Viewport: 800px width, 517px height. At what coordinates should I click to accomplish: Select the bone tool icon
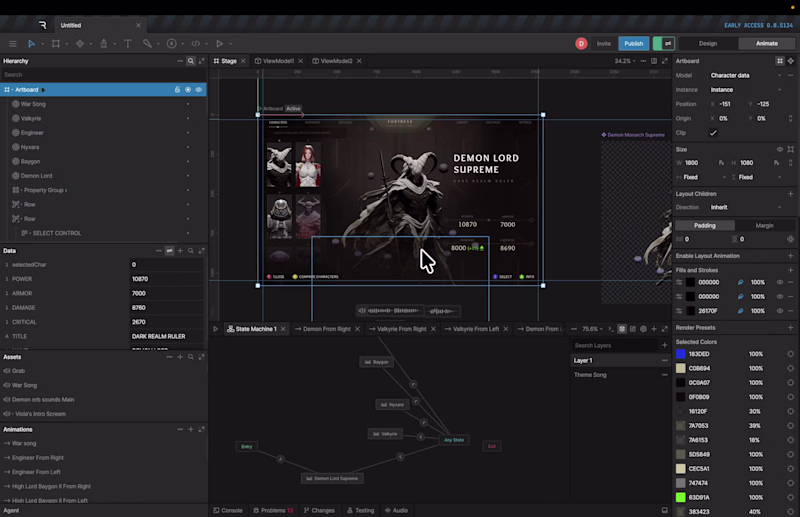point(147,43)
